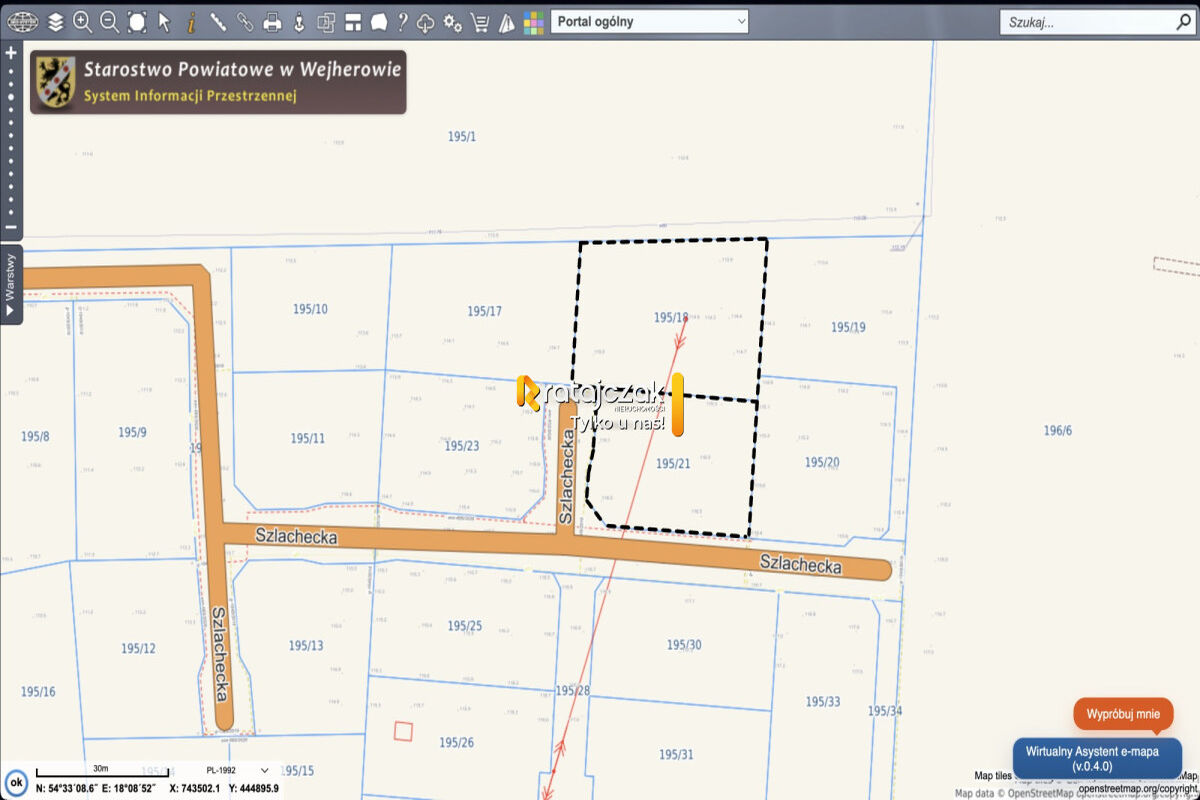Choose the arrow pointer selection tool
This screenshot has height=800, width=1200.
pos(164,21)
